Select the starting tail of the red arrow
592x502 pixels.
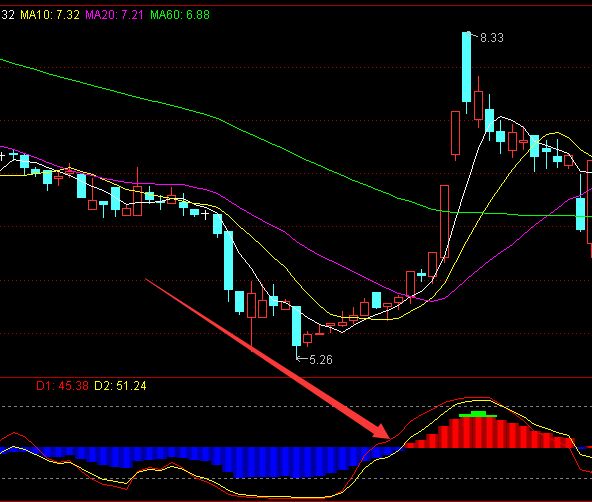pyautogui.click(x=147, y=280)
